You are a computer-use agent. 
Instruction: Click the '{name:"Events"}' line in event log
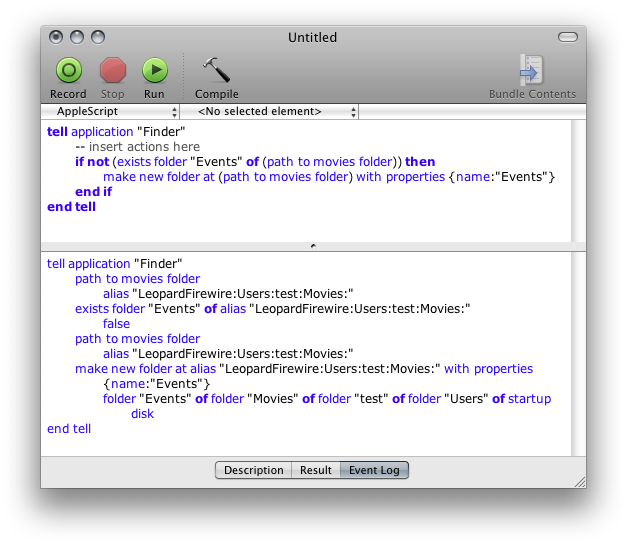156,384
